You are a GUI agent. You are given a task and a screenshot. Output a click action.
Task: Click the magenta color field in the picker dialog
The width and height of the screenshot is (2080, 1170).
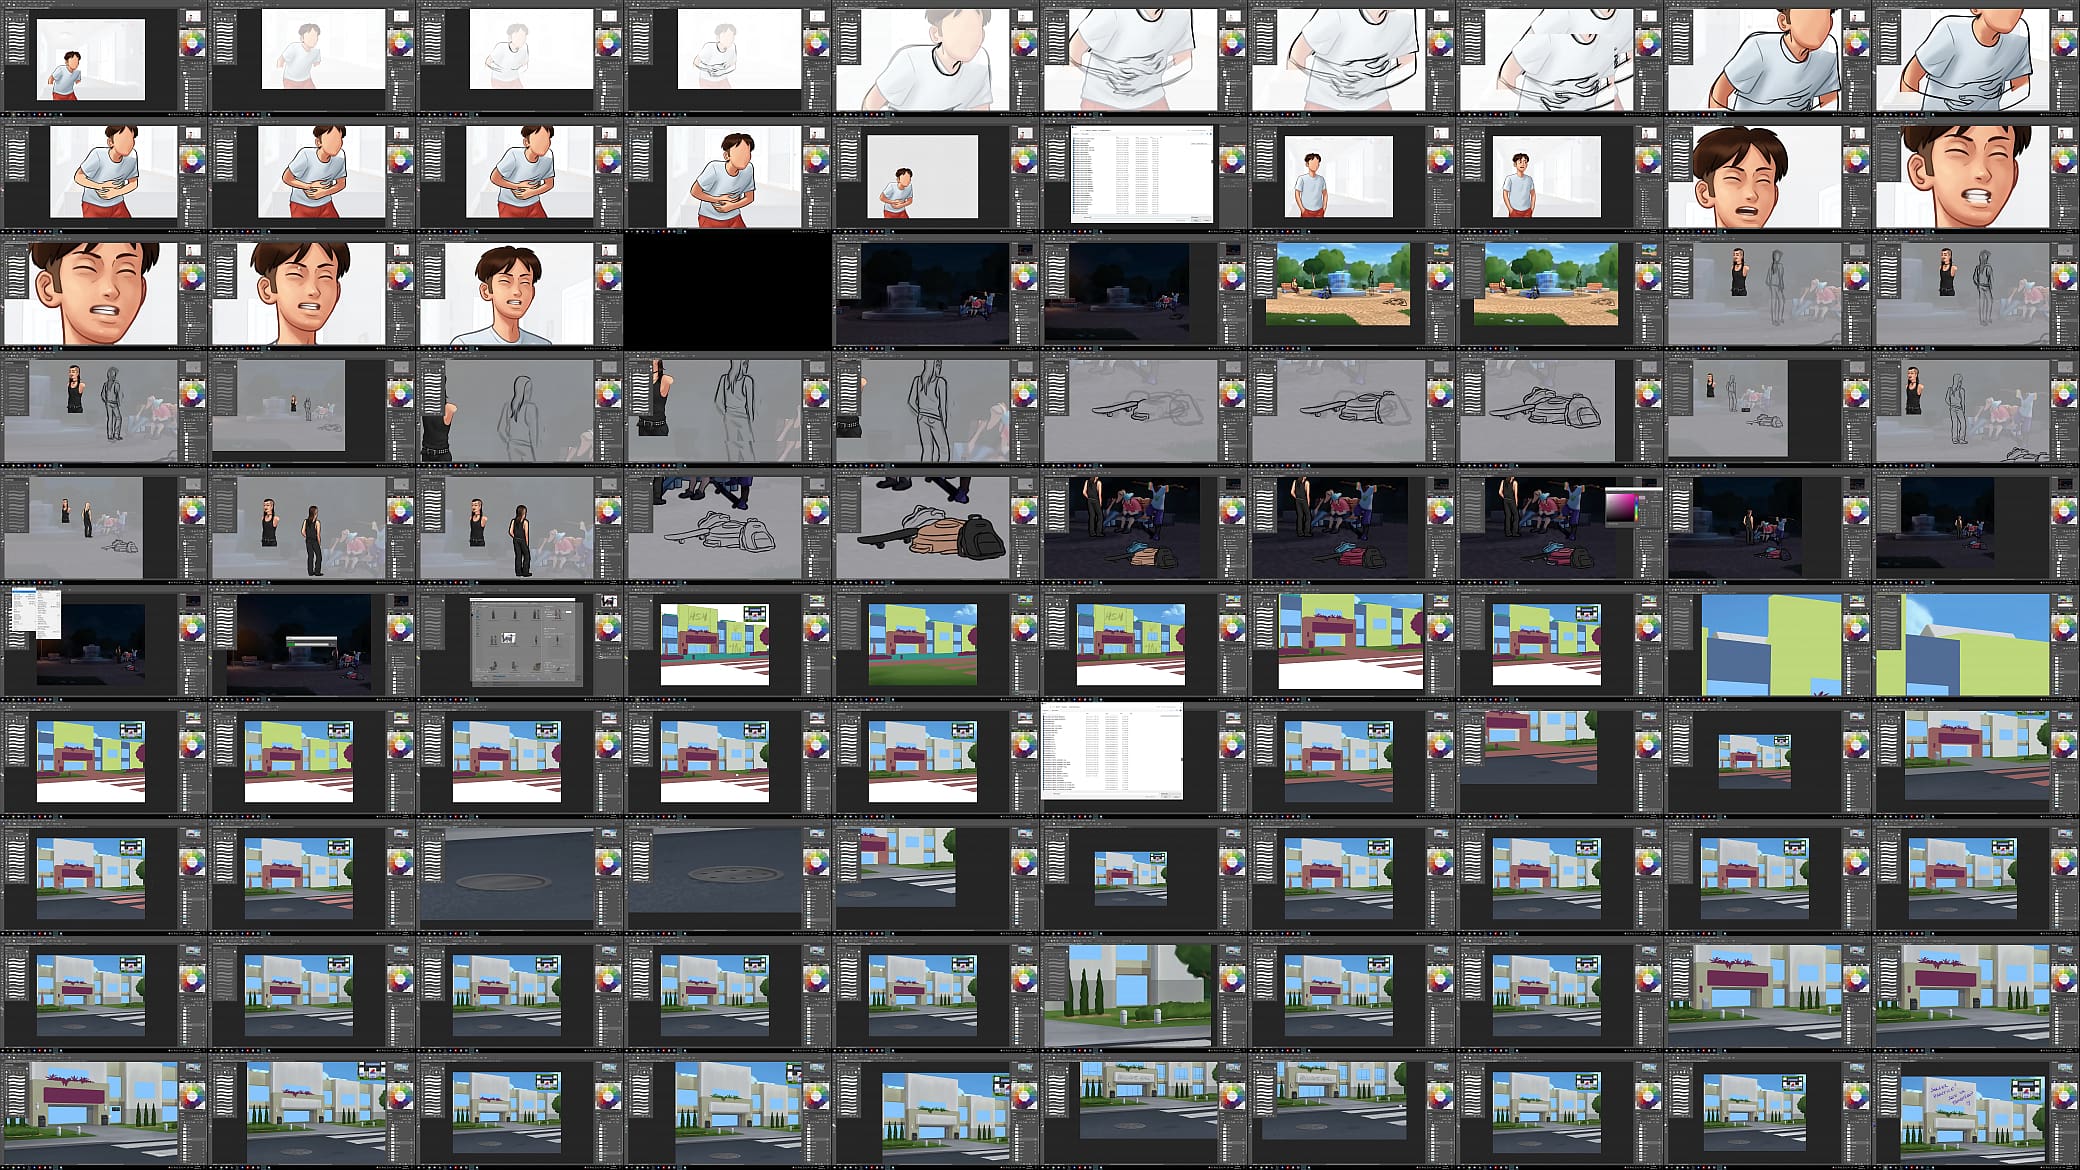tap(1622, 506)
